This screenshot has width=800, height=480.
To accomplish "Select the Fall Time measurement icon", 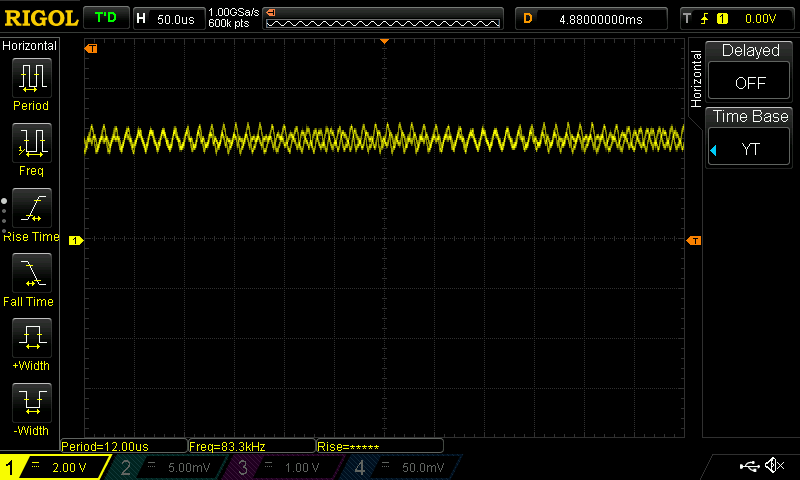I will tap(32, 273).
